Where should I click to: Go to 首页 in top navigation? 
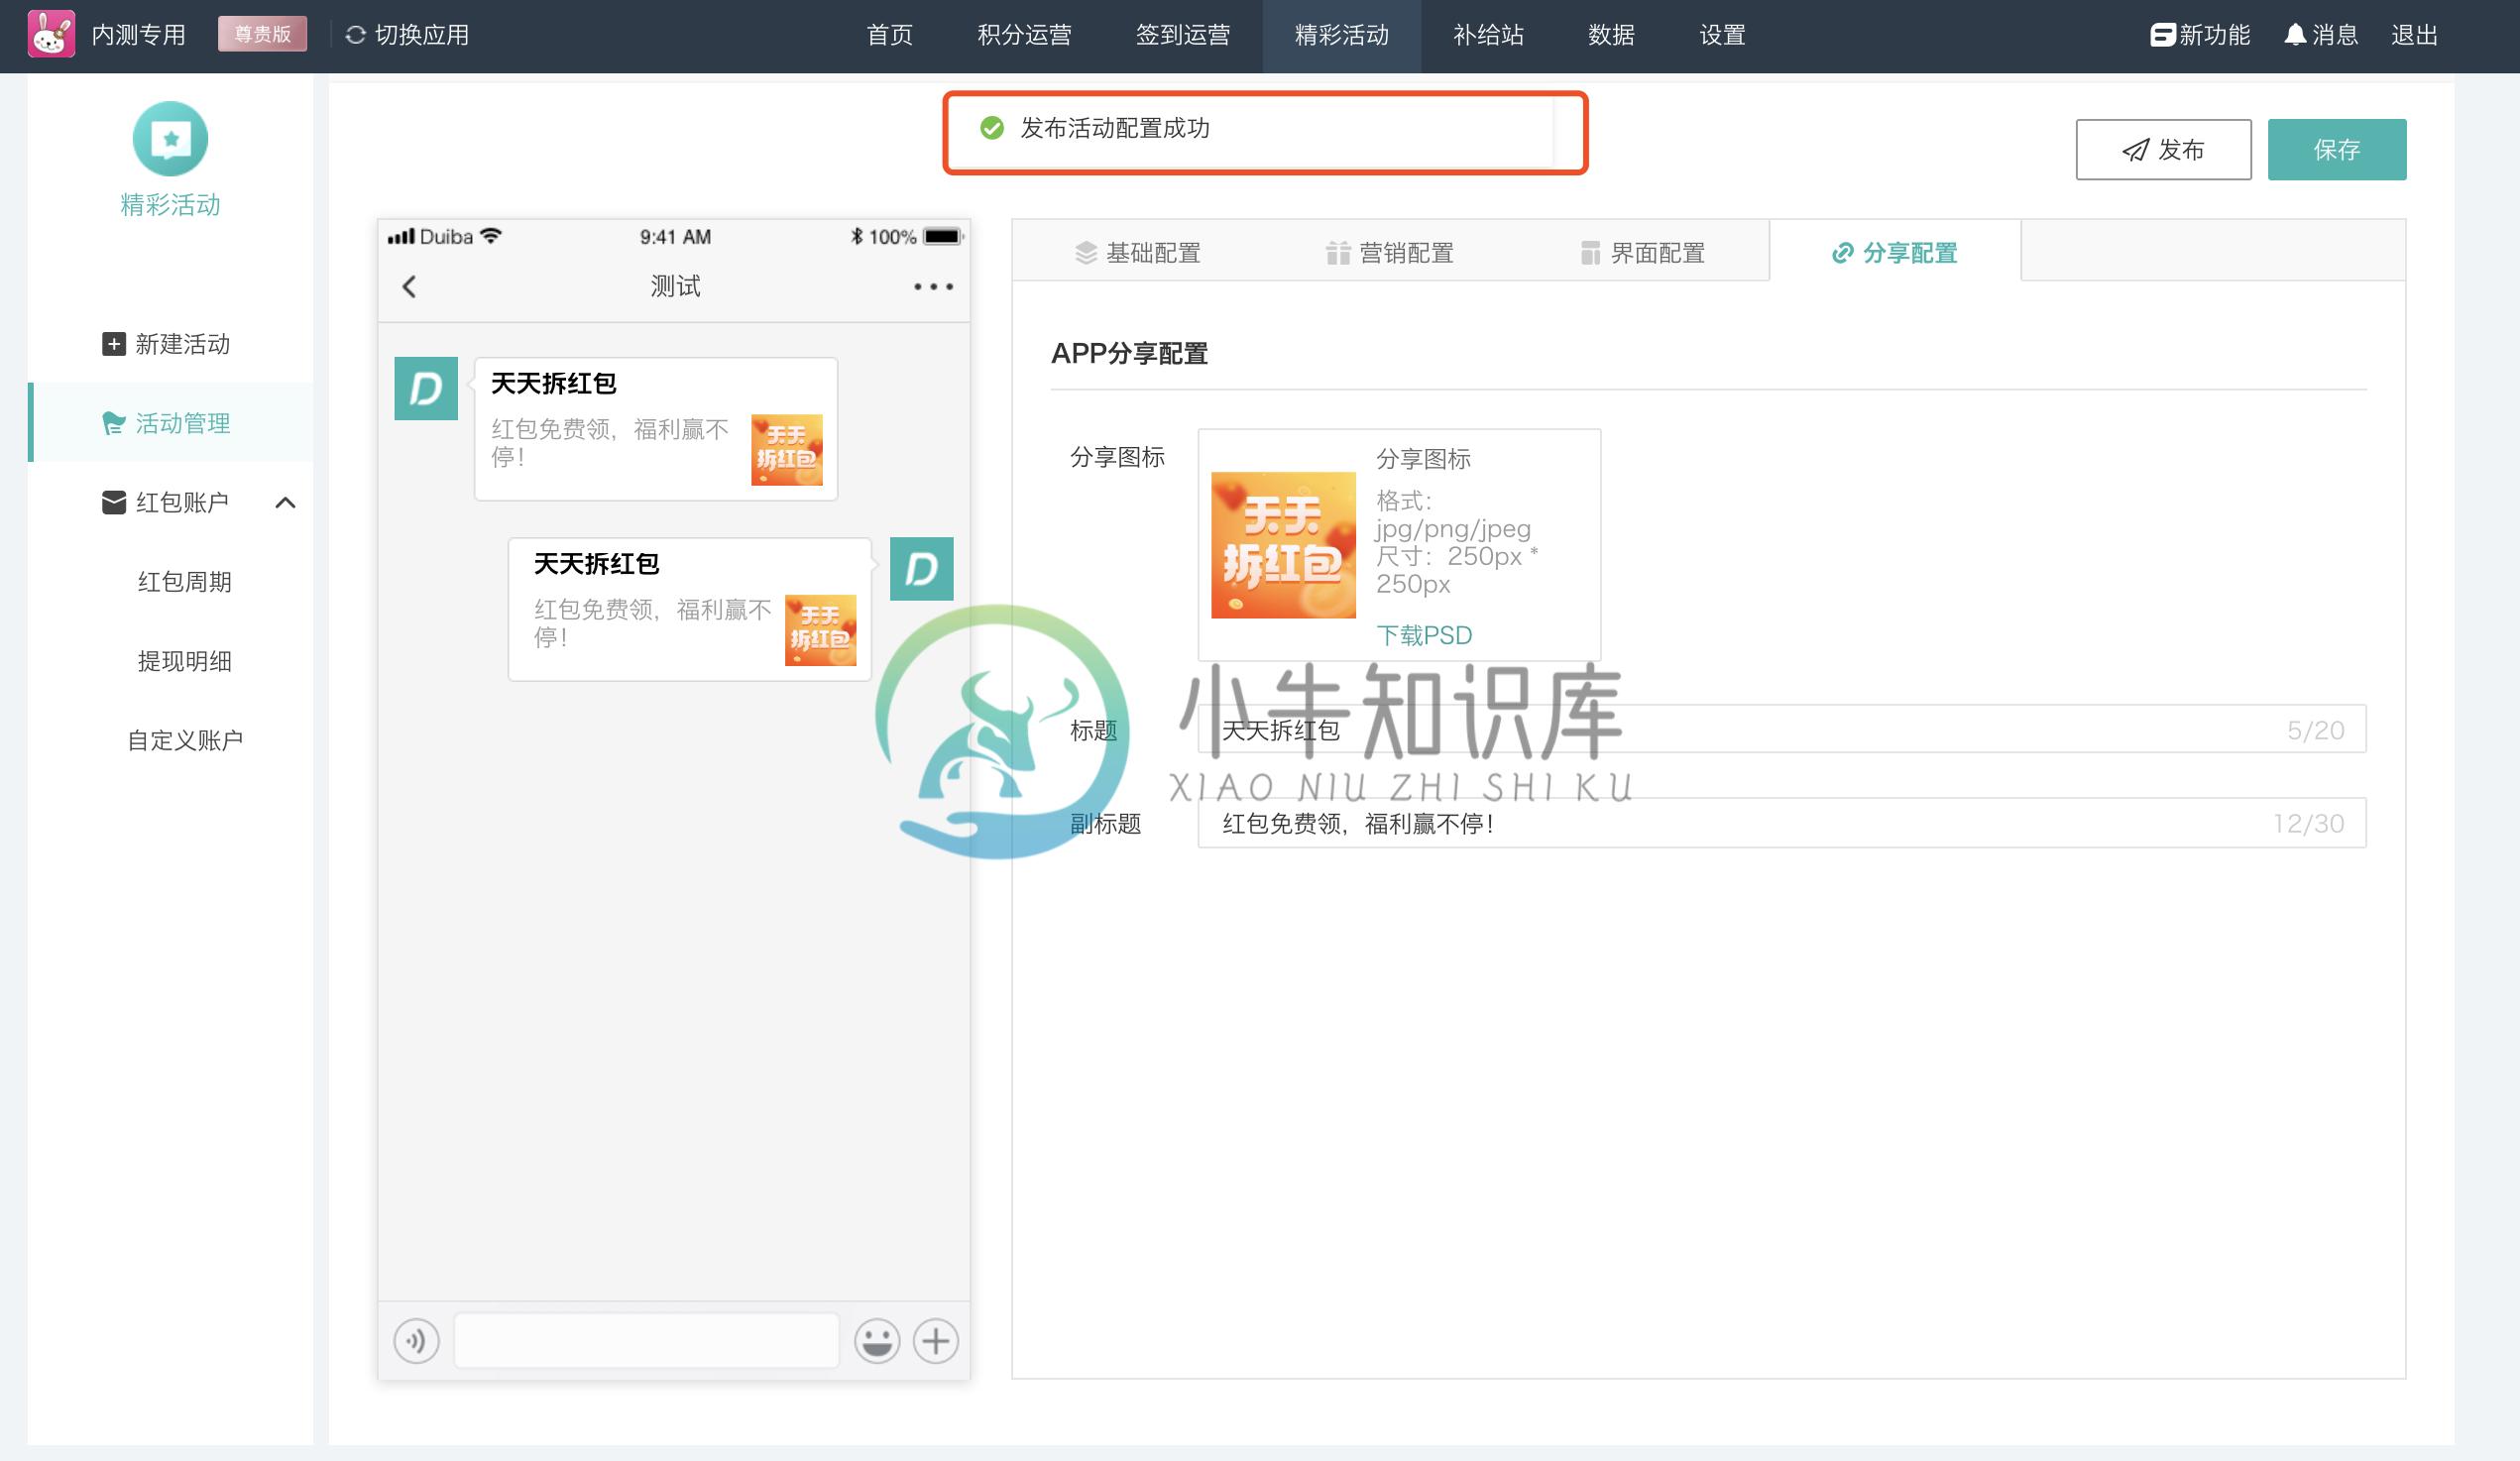890,35
